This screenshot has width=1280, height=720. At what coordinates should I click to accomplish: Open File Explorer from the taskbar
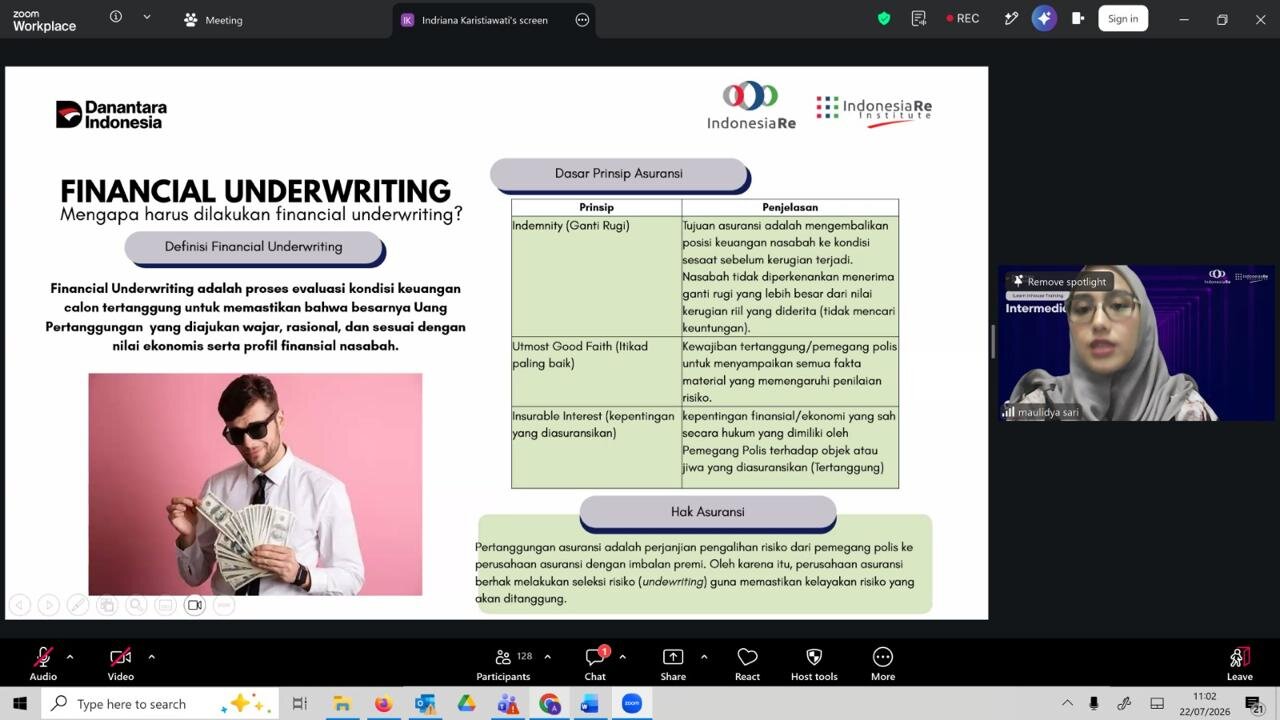point(342,704)
